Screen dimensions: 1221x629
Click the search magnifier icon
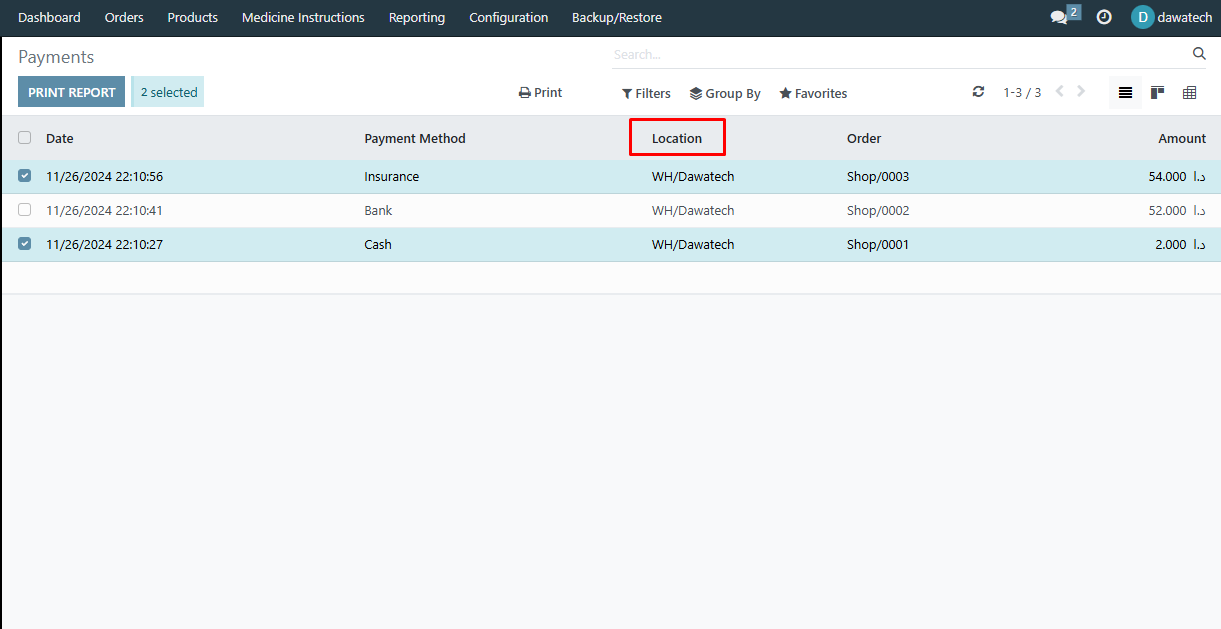(1199, 54)
